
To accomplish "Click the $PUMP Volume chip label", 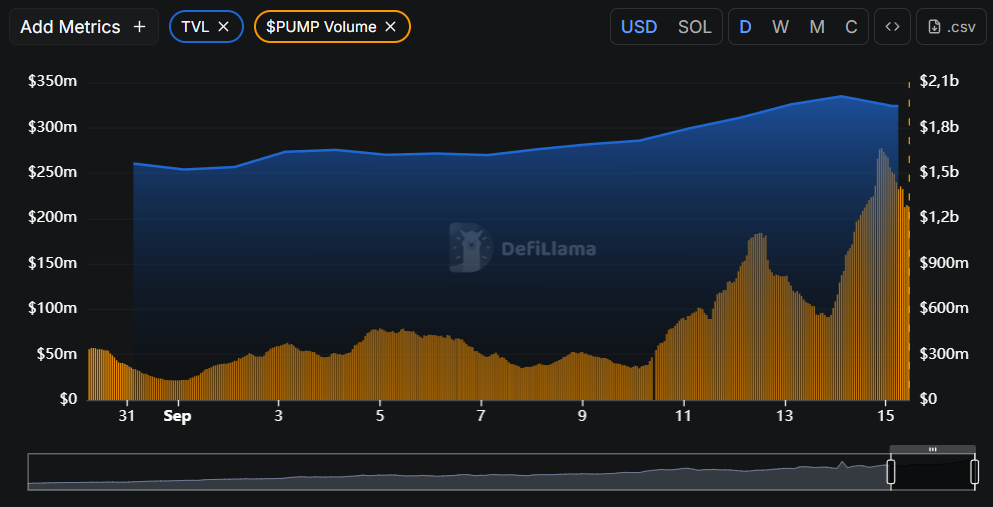I will (x=321, y=27).
